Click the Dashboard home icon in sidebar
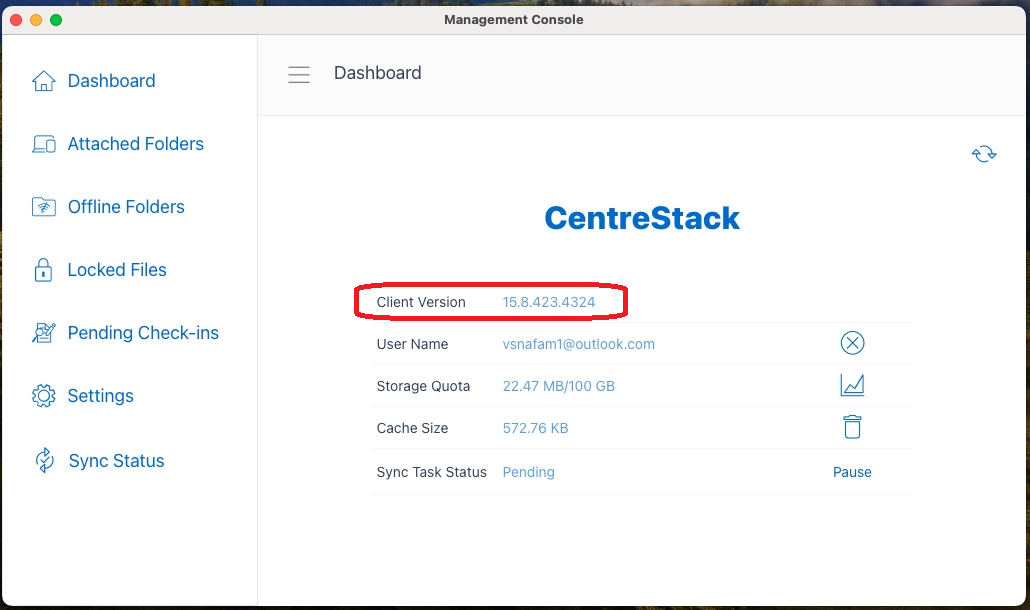Image resolution: width=1030 pixels, height=610 pixels. click(44, 81)
